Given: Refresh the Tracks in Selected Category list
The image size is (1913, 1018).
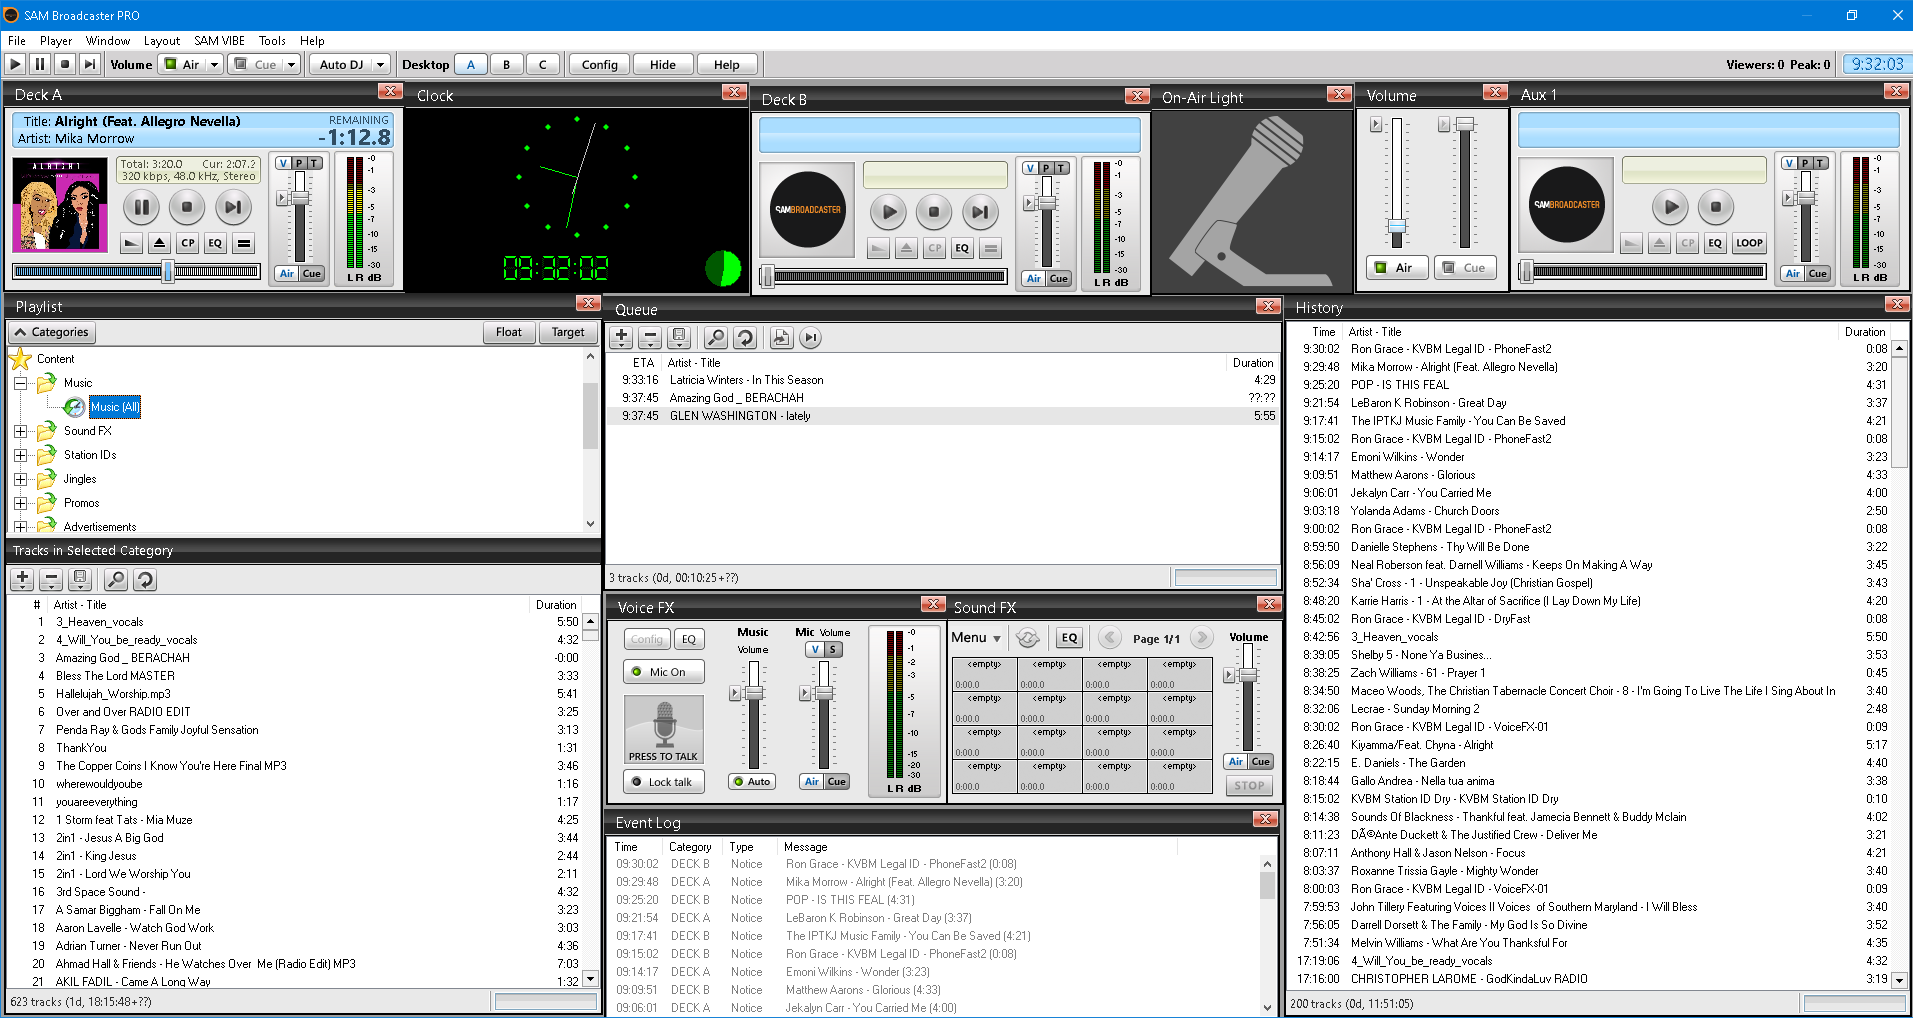Looking at the screenshot, I should click(145, 579).
